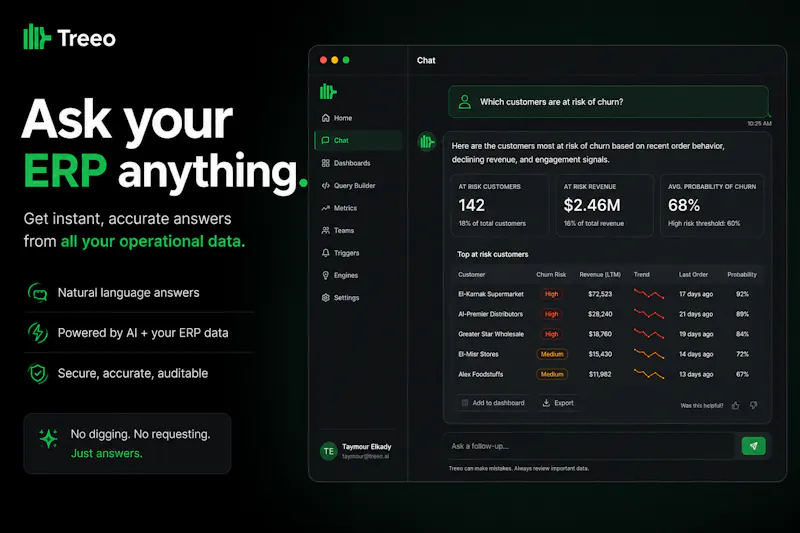Click the Add to dashboard button
The width and height of the screenshot is (800, 533).
(x=493, y=403)
